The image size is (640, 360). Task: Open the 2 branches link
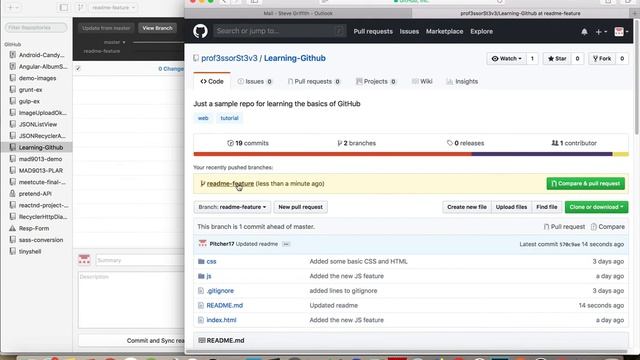pyautogui.click(x=356, y=143)
